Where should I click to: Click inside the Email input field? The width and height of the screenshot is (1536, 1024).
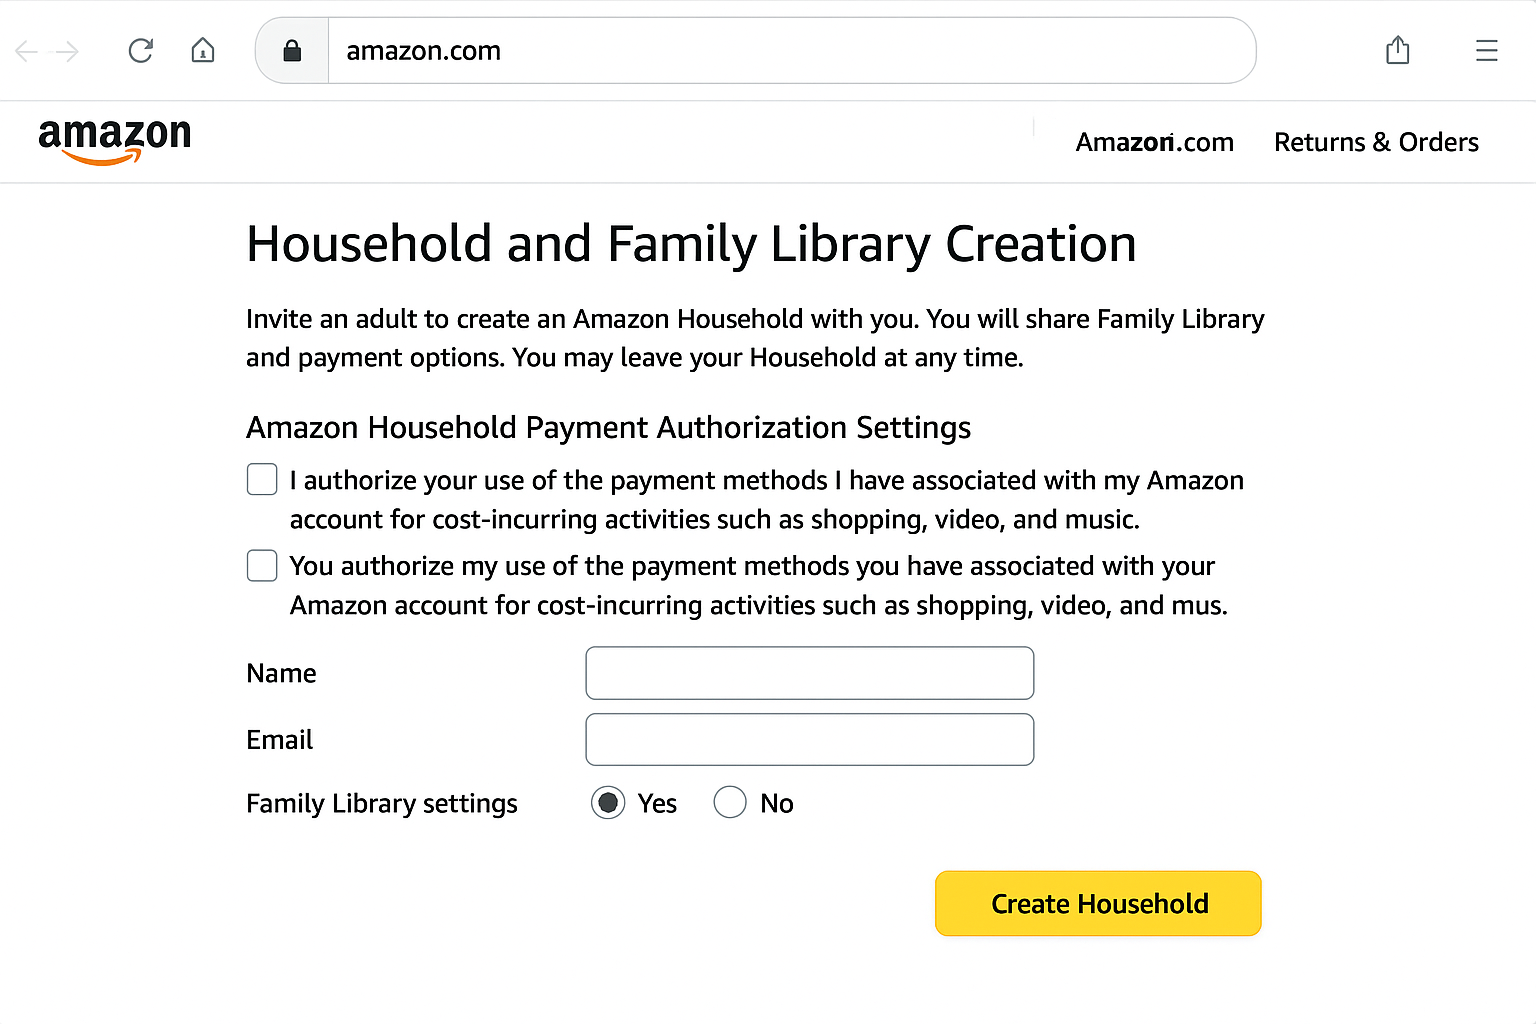(x=809, y=739)
